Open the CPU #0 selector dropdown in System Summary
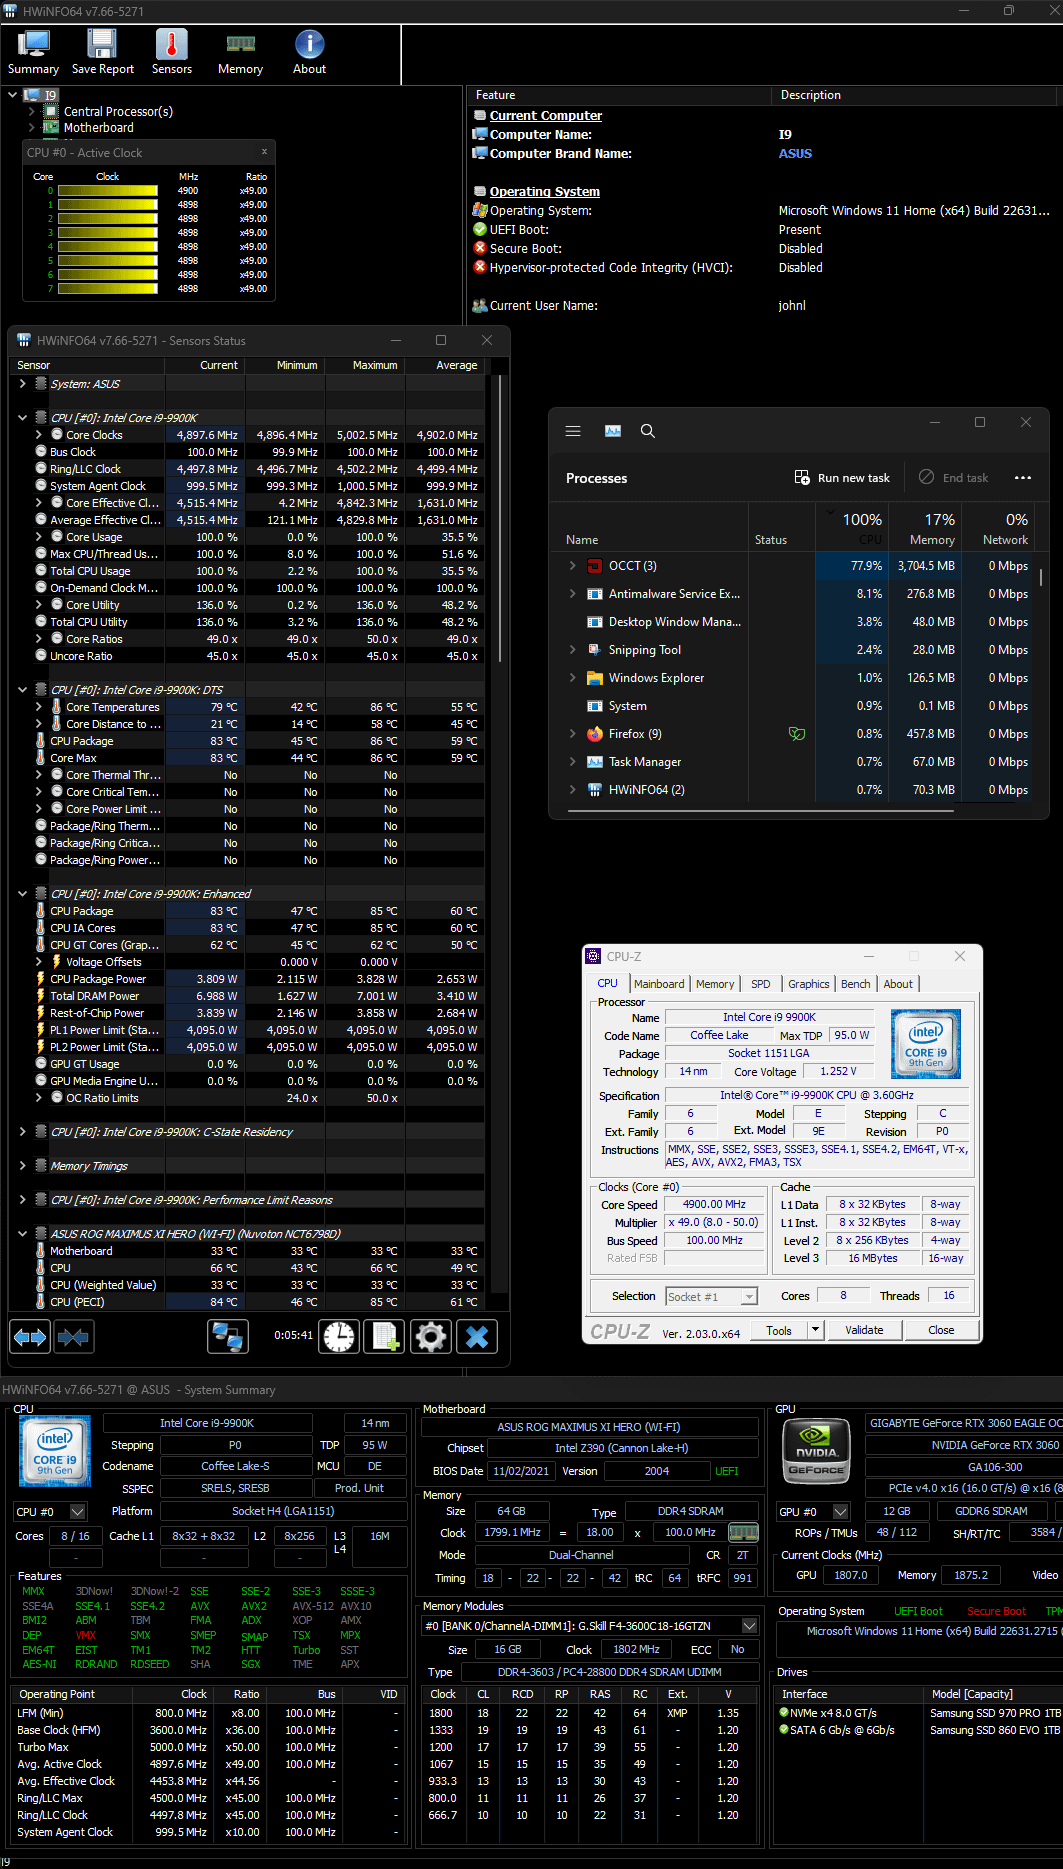The height and width of the screenshot is (1869, 1063). (78, 1512)
